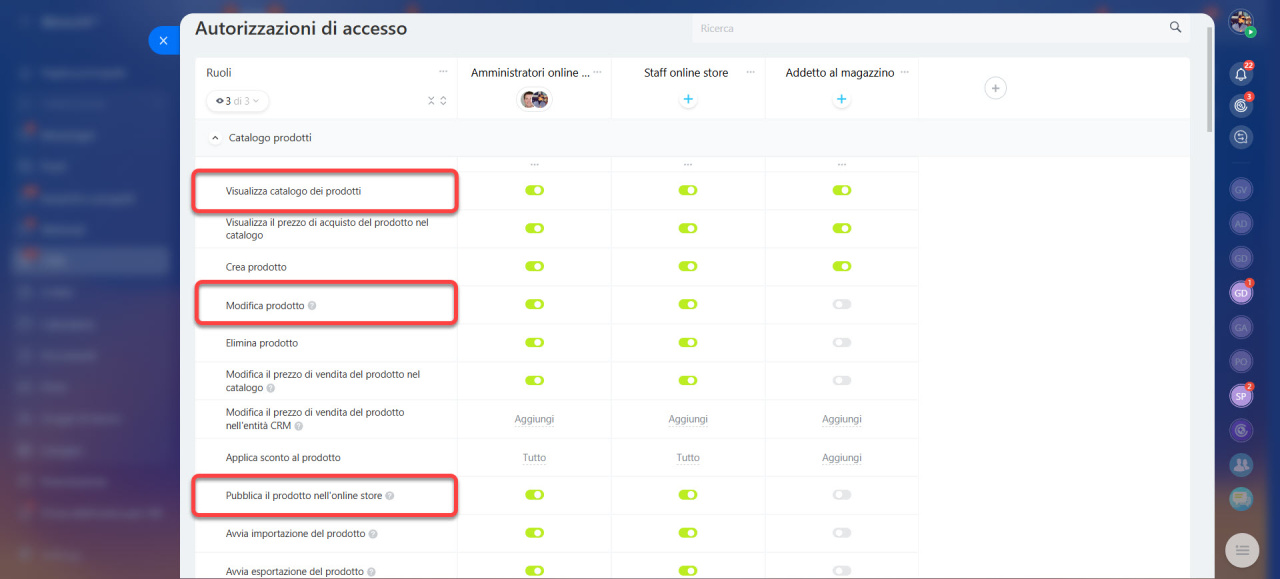The width and height of the screenshot is (1280, 579).
Task: Show help hint for Pubblica il prodotto nell'online store
Action: (x=390, y=495)
